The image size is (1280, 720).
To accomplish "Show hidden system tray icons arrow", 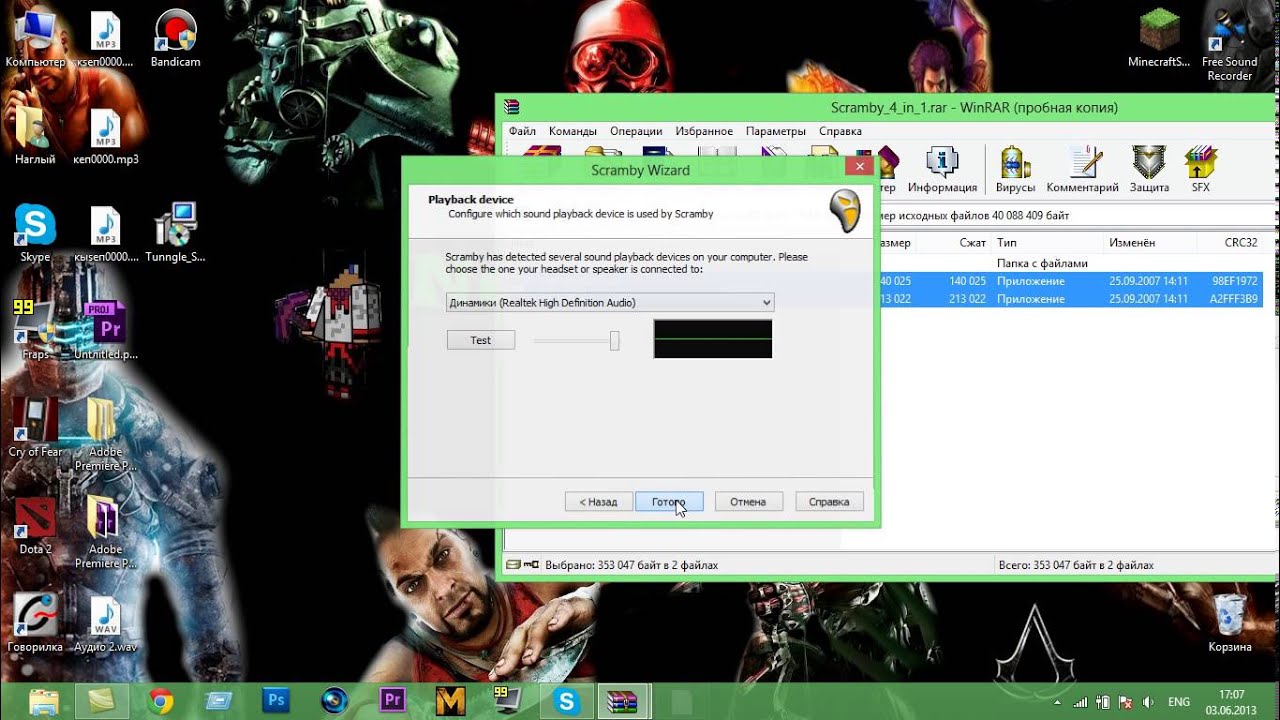I will click(x=1058, y=702).
